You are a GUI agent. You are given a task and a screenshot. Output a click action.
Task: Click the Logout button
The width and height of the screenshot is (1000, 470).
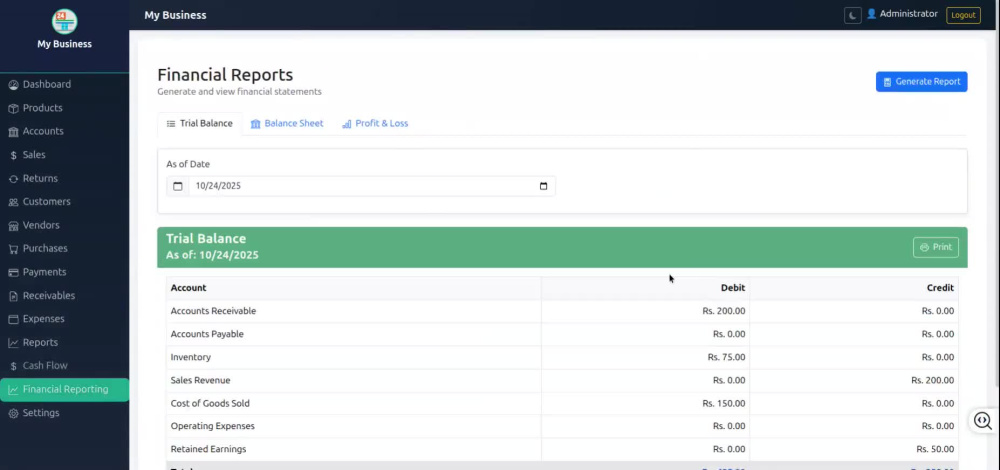963,15
